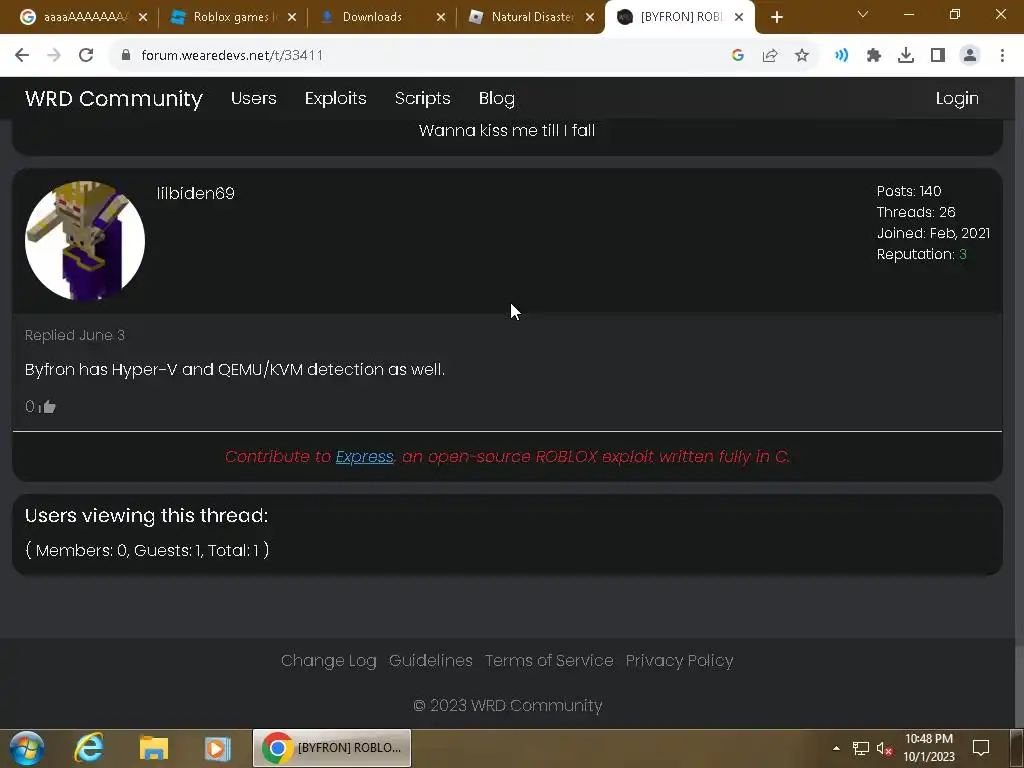Click the 'Posts: 140' stat
Viewport: 1024px width, 768px height.
point(909,191)
